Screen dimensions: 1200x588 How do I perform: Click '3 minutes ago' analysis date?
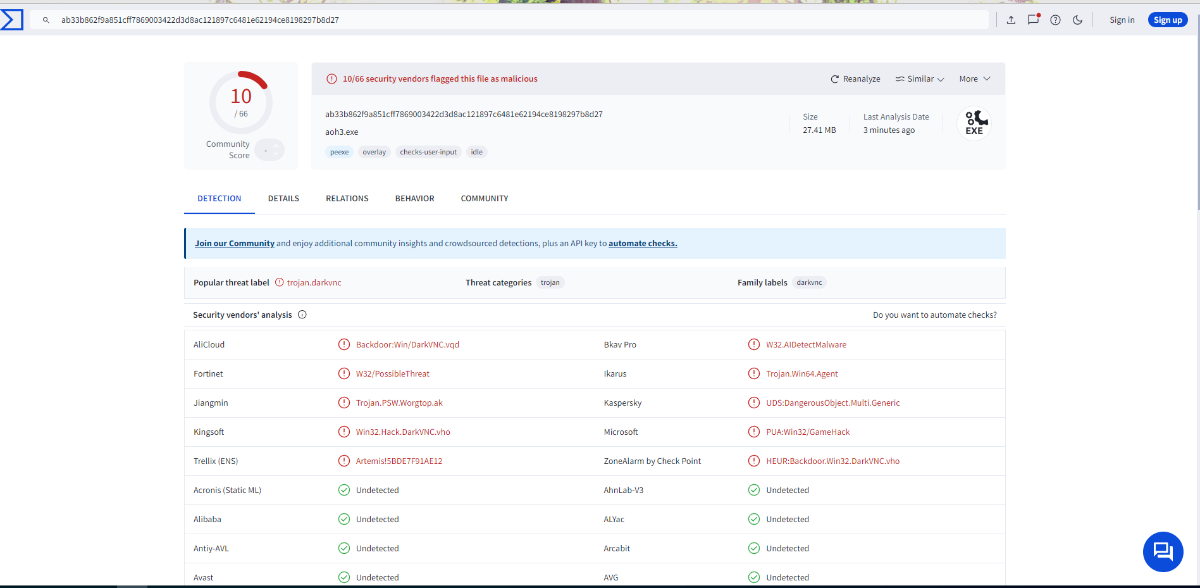click(889, 131)
